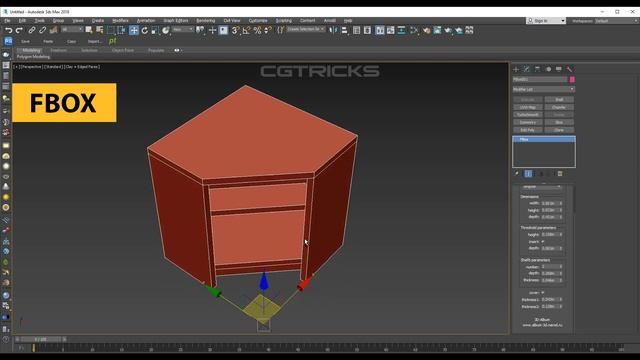Image resolution: width=640 pixels, height=360 pixels.
Task: Toggle the 'insert' checkbox in Threshold parameters
Action: [543, 242]
